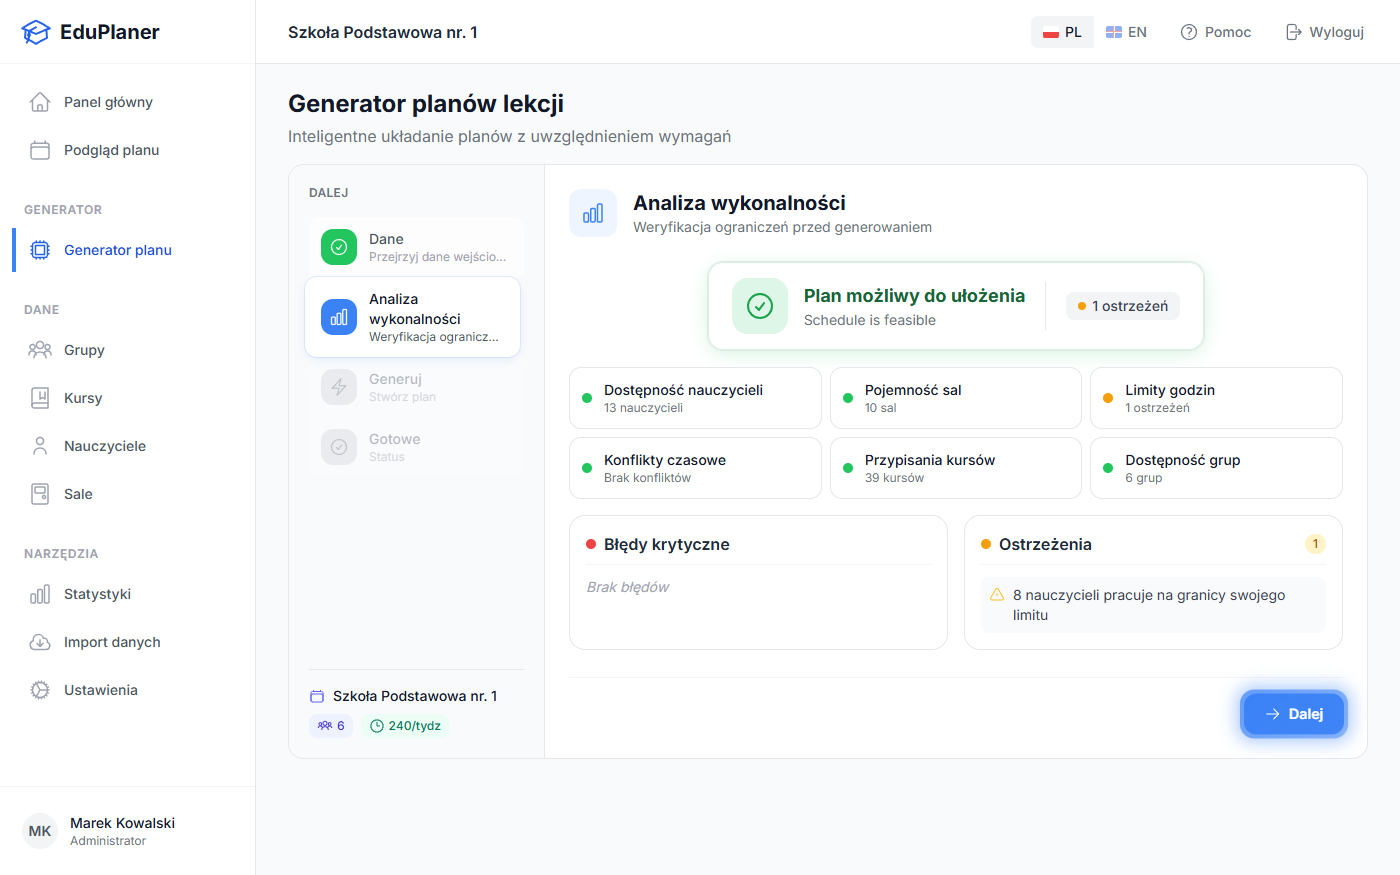Click the Limity godzin check card
The height and width of the screenshot is (875, 1400).
[x=1215, y=398]
